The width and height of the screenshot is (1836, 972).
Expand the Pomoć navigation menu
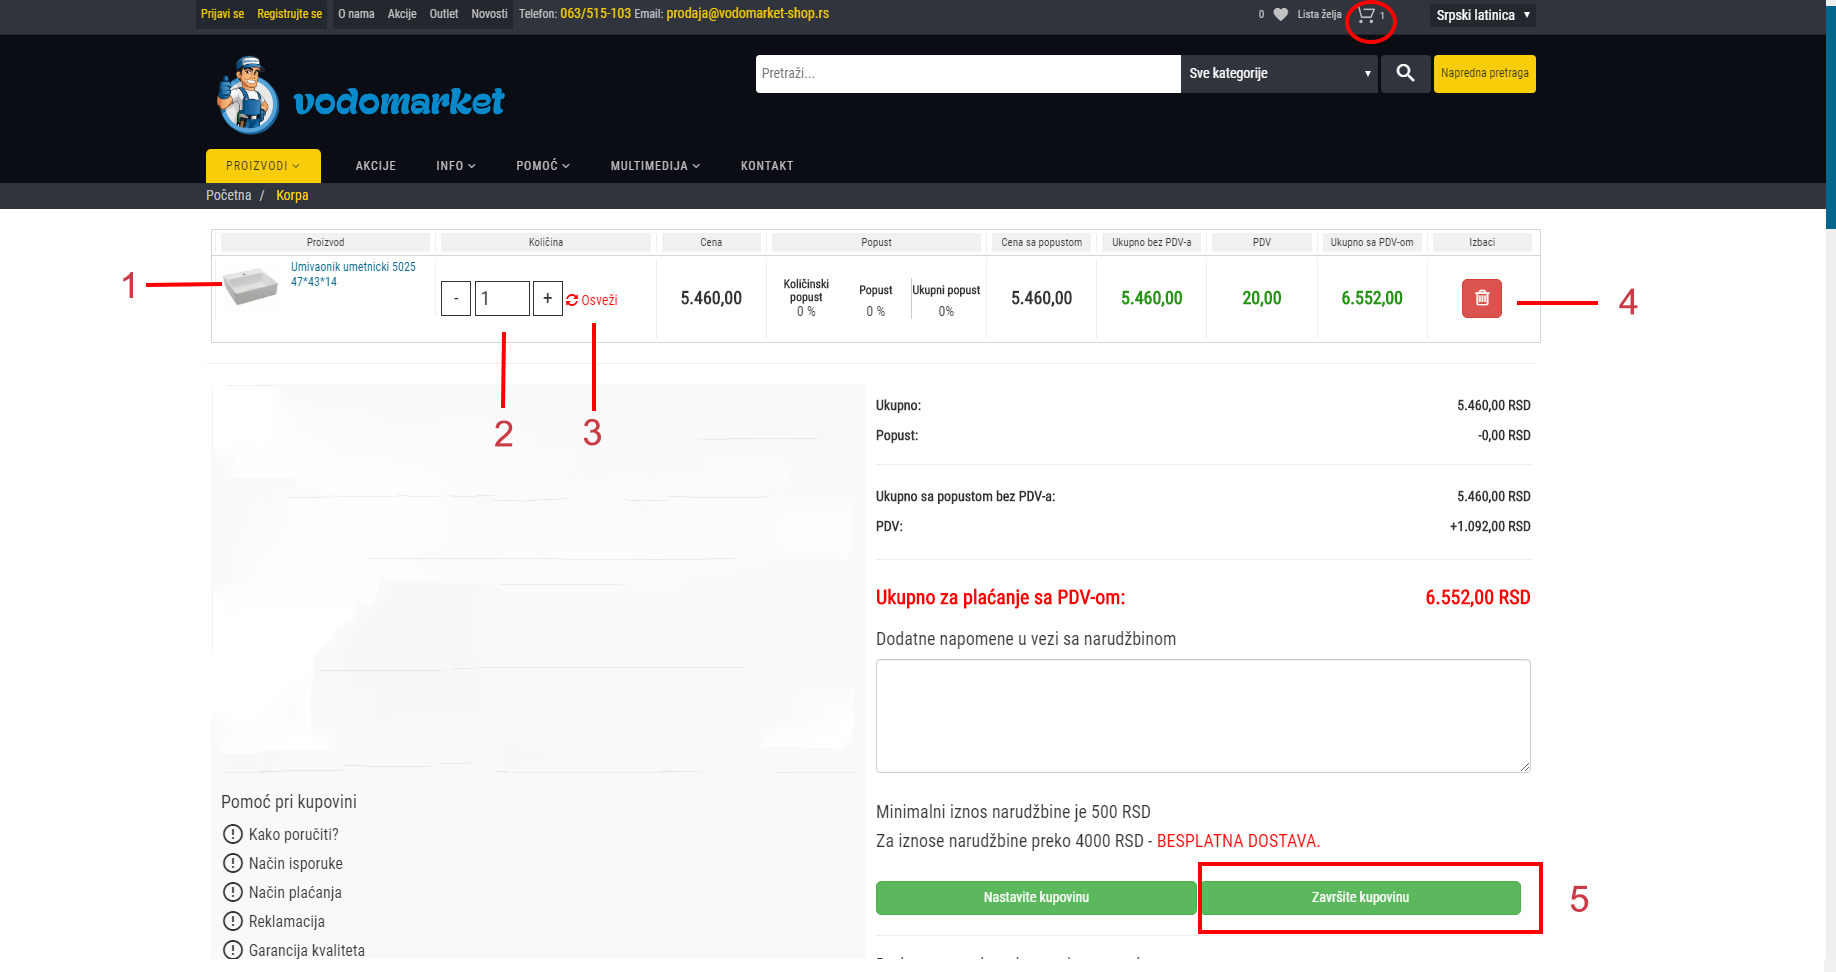pos(542,166)
